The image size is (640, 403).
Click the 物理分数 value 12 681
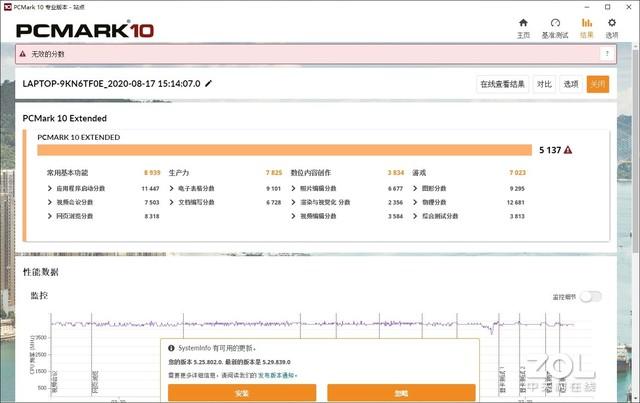tap(516, 203)
